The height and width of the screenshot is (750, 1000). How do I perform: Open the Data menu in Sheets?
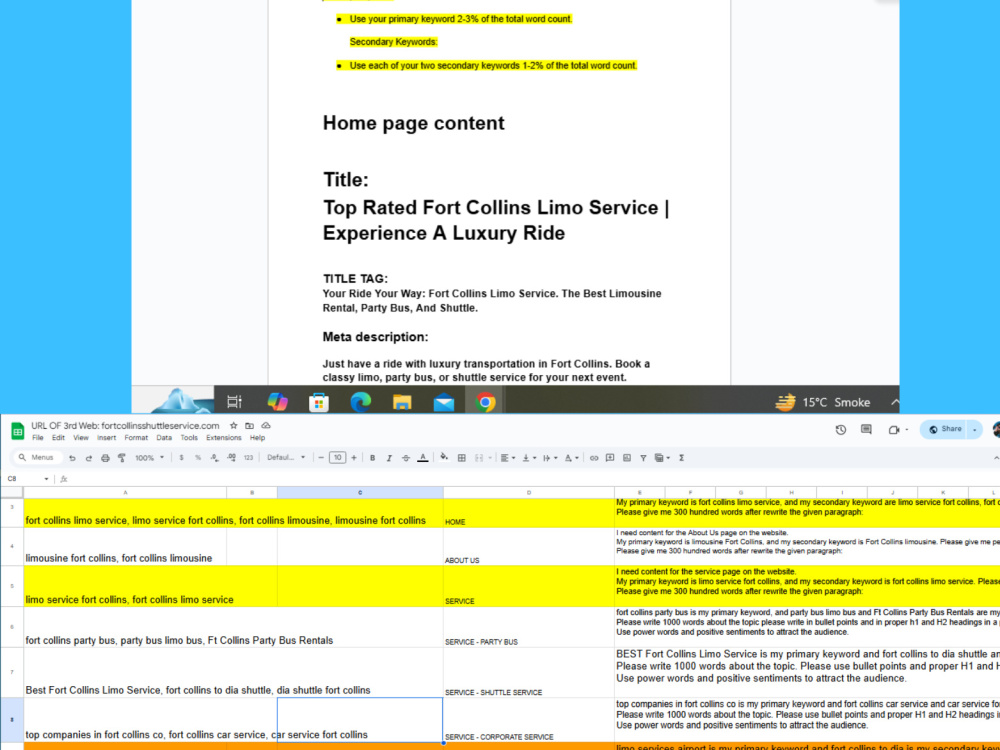coord(164,438)
